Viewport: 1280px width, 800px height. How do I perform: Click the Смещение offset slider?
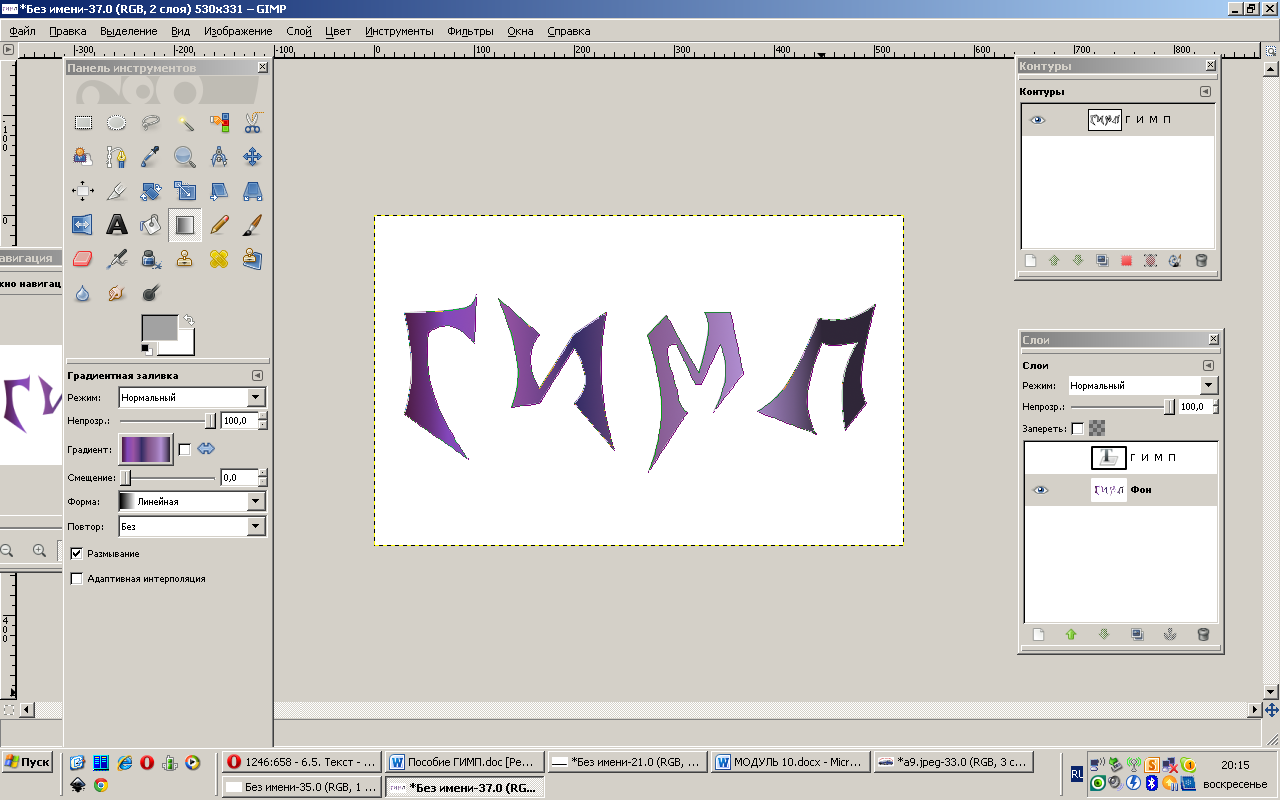[x=168, y=478]
